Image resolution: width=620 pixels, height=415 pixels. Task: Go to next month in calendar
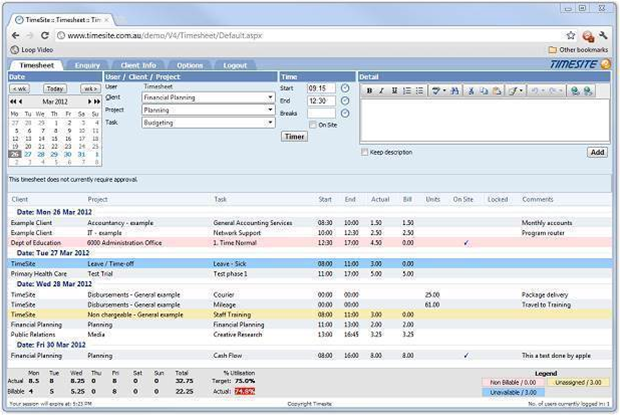[89, 102]
